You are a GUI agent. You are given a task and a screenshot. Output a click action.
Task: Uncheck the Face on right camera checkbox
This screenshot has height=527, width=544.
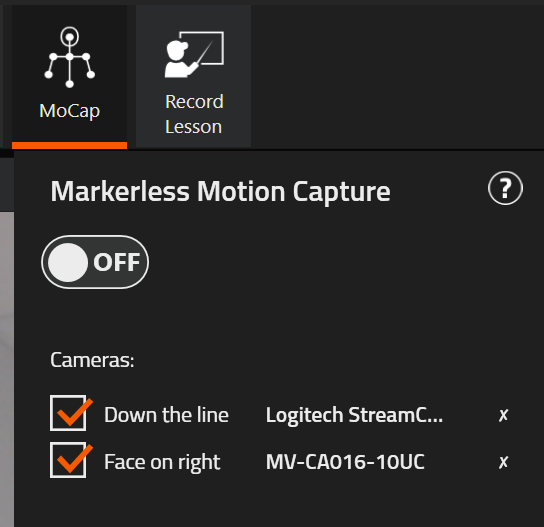68,460
